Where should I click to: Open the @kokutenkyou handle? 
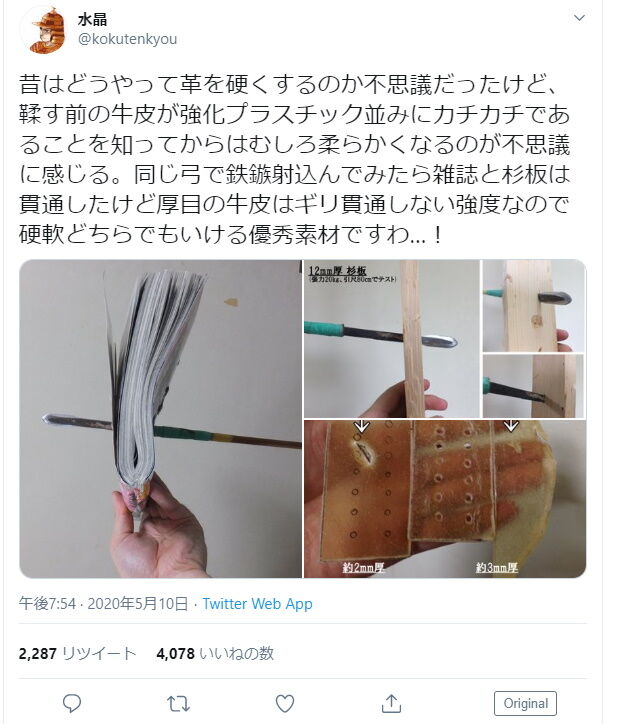click(x=127, y=39)
